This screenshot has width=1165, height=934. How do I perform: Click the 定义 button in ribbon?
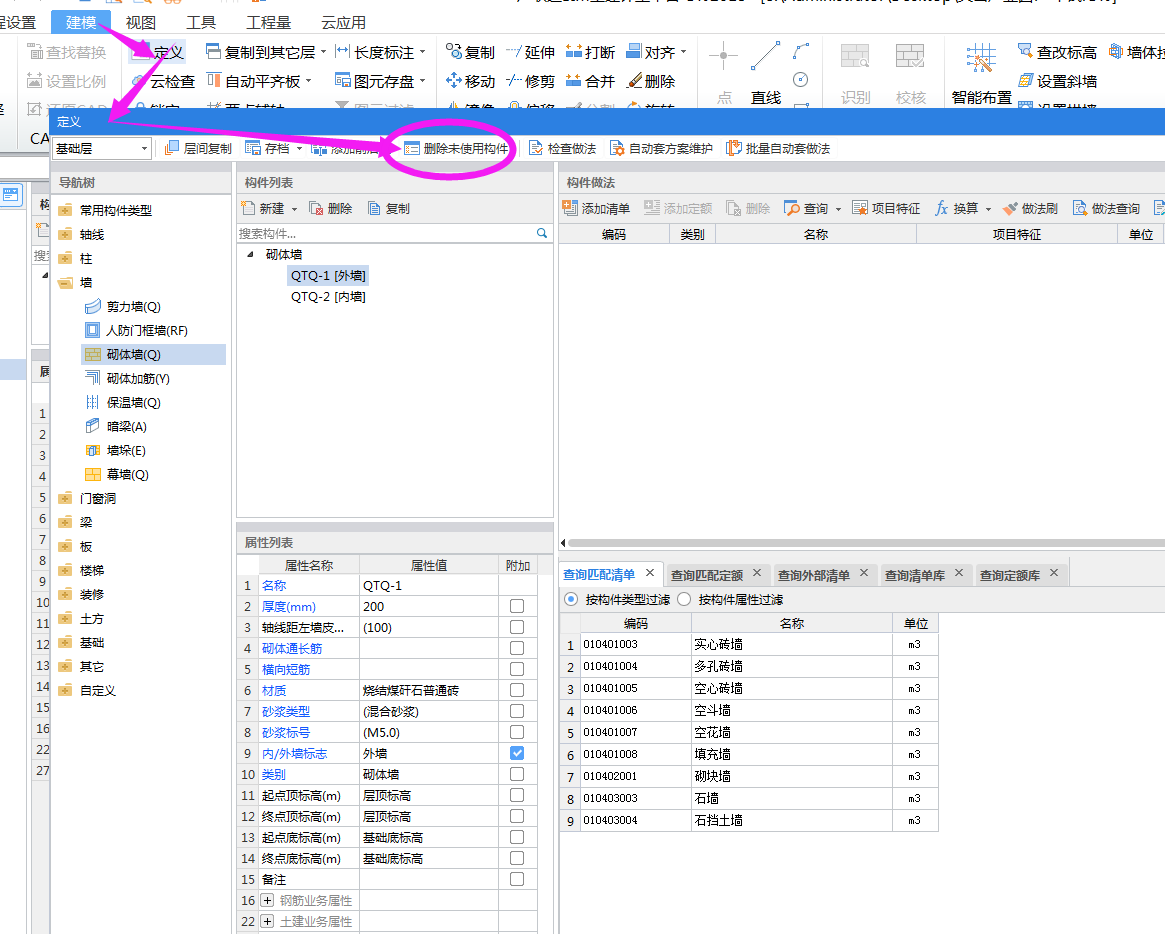point(158,52)
